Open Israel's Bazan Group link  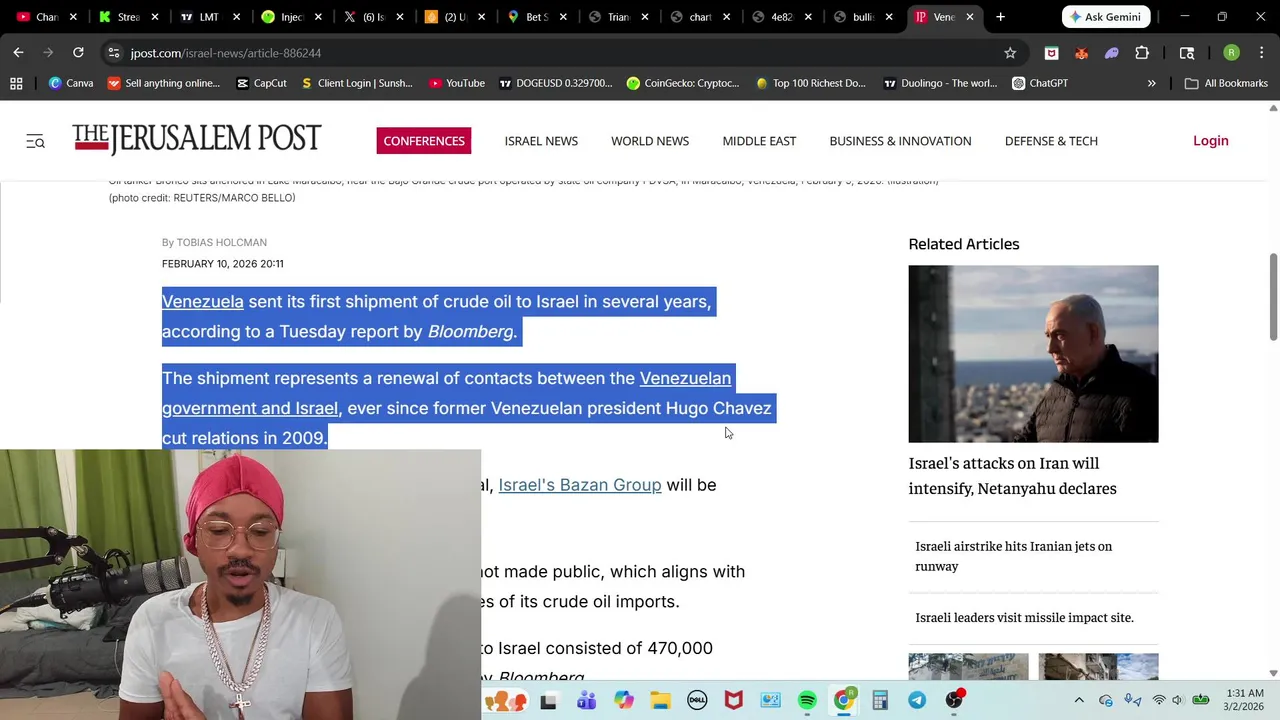580,484
